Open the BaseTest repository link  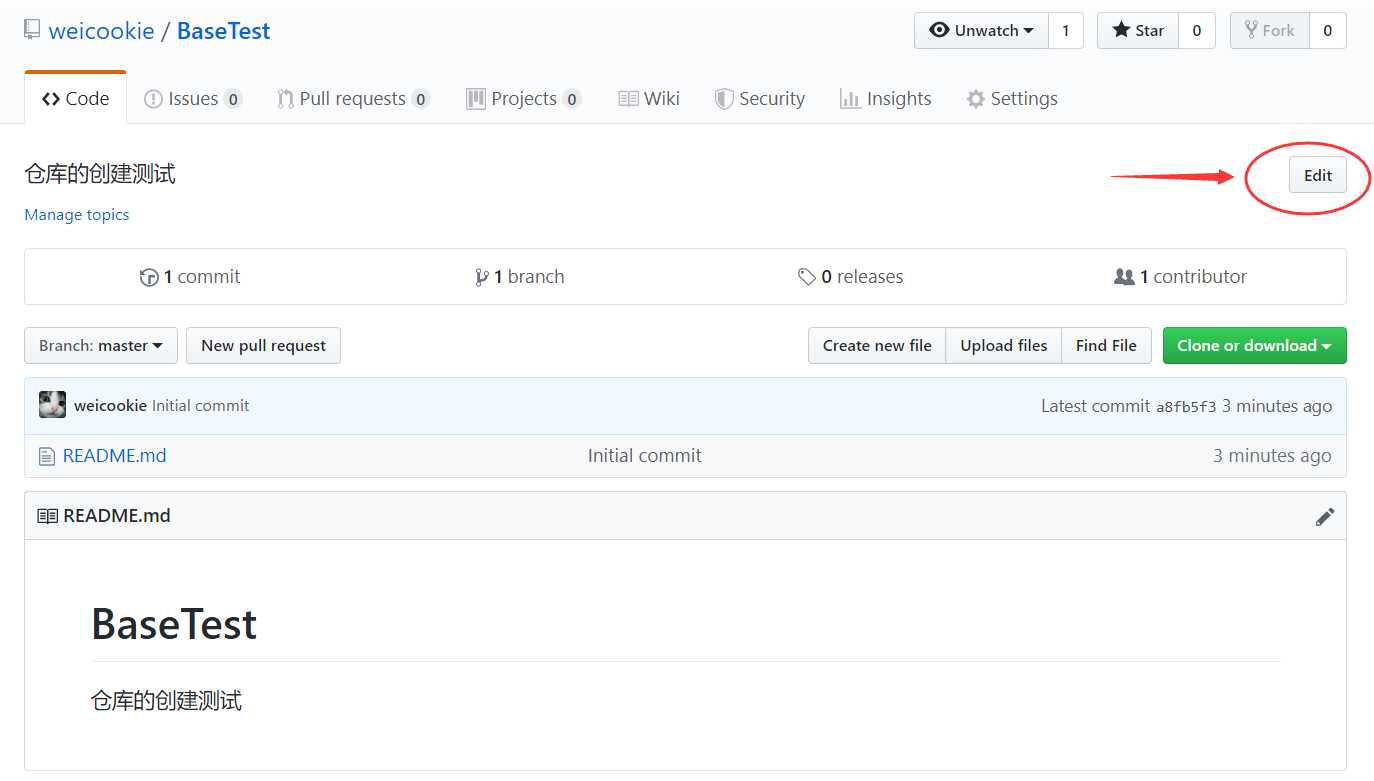click(223, 31)
